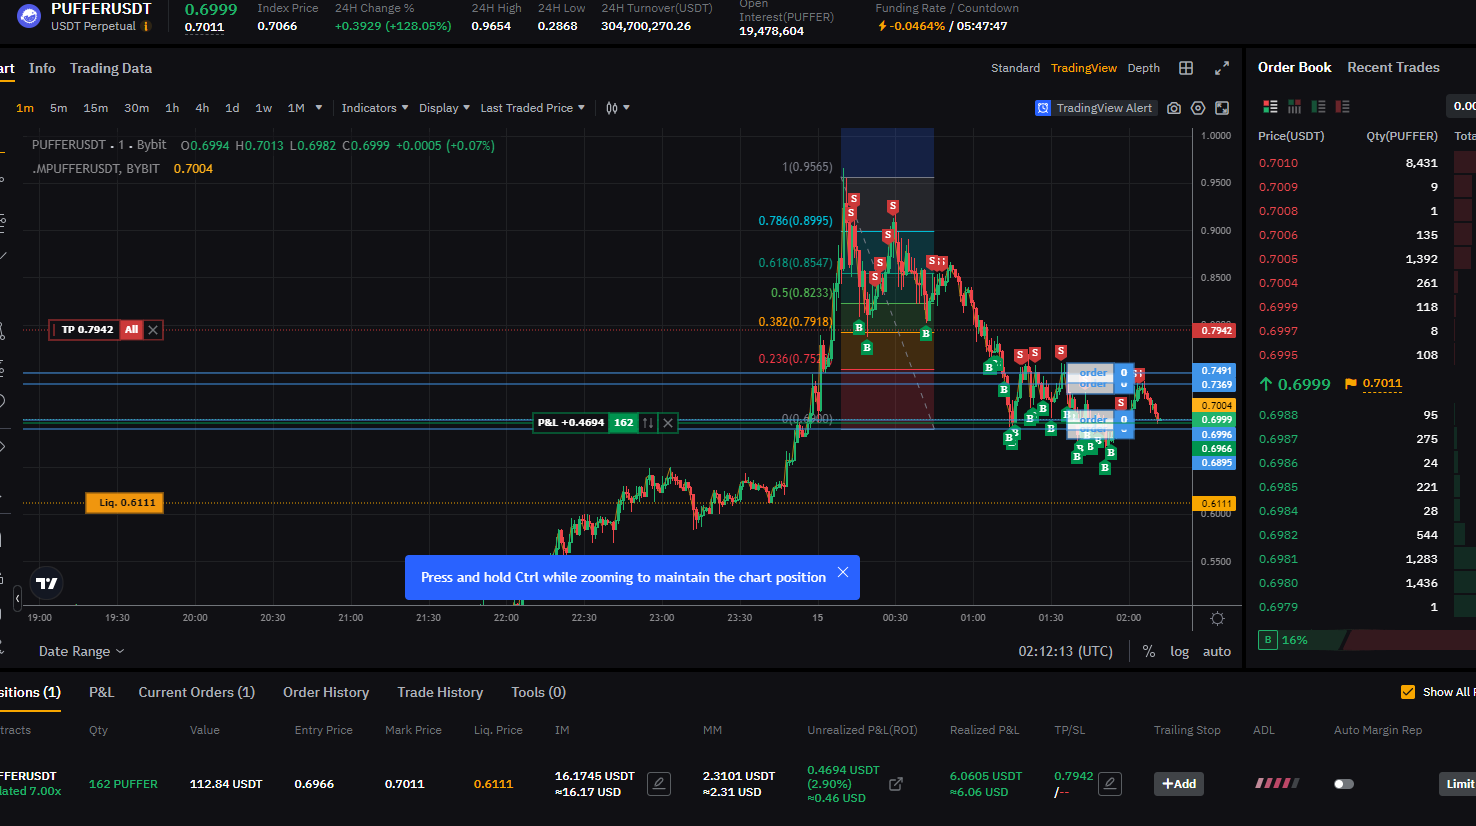Toggle auto scale on chart

[1217, 651]
